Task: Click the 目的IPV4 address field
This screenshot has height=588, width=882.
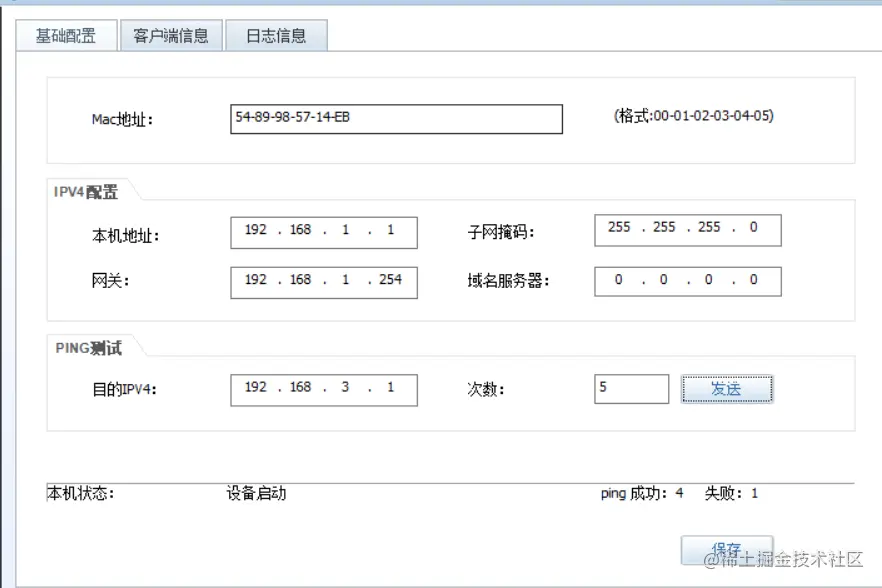Action: (324, 390)
